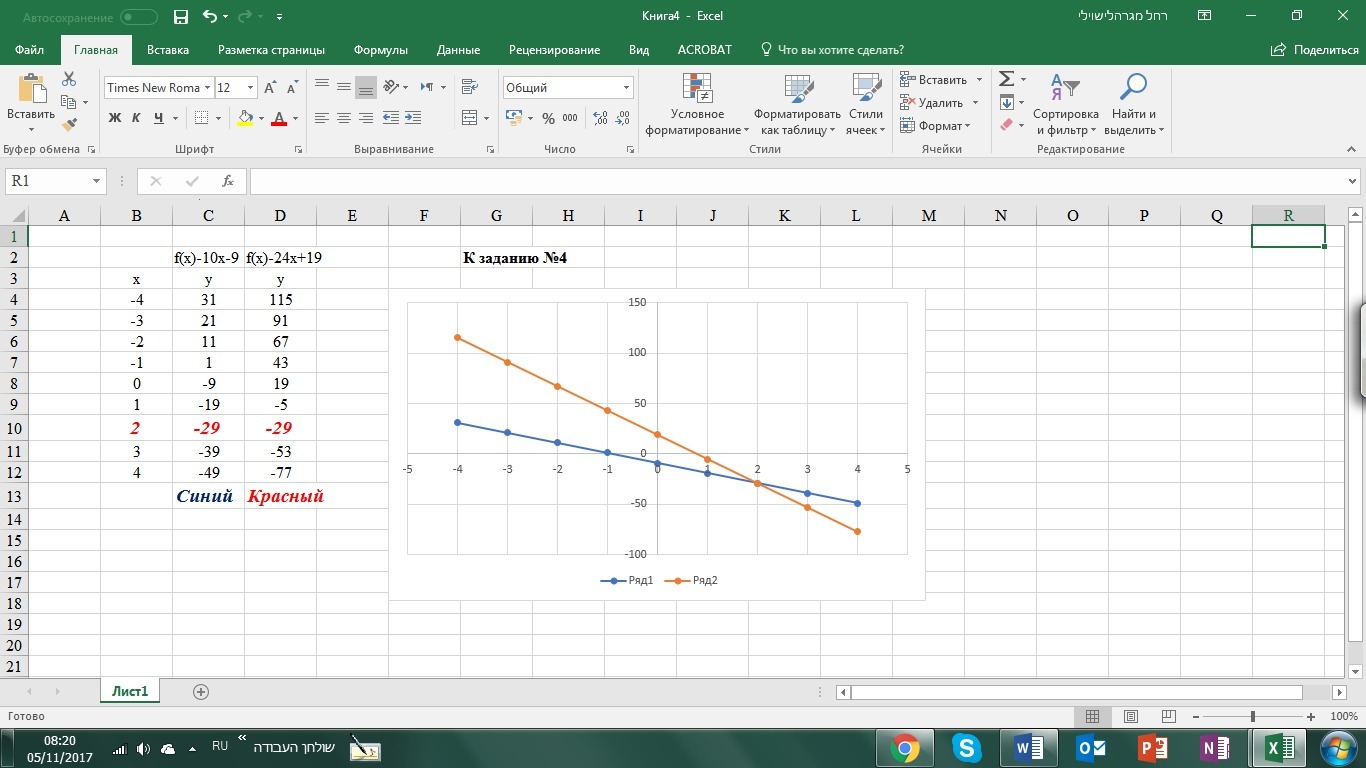Click Find and Select (Найти и выделить)
Viewport: 1366px width, 768px height.
(1133, 105)
